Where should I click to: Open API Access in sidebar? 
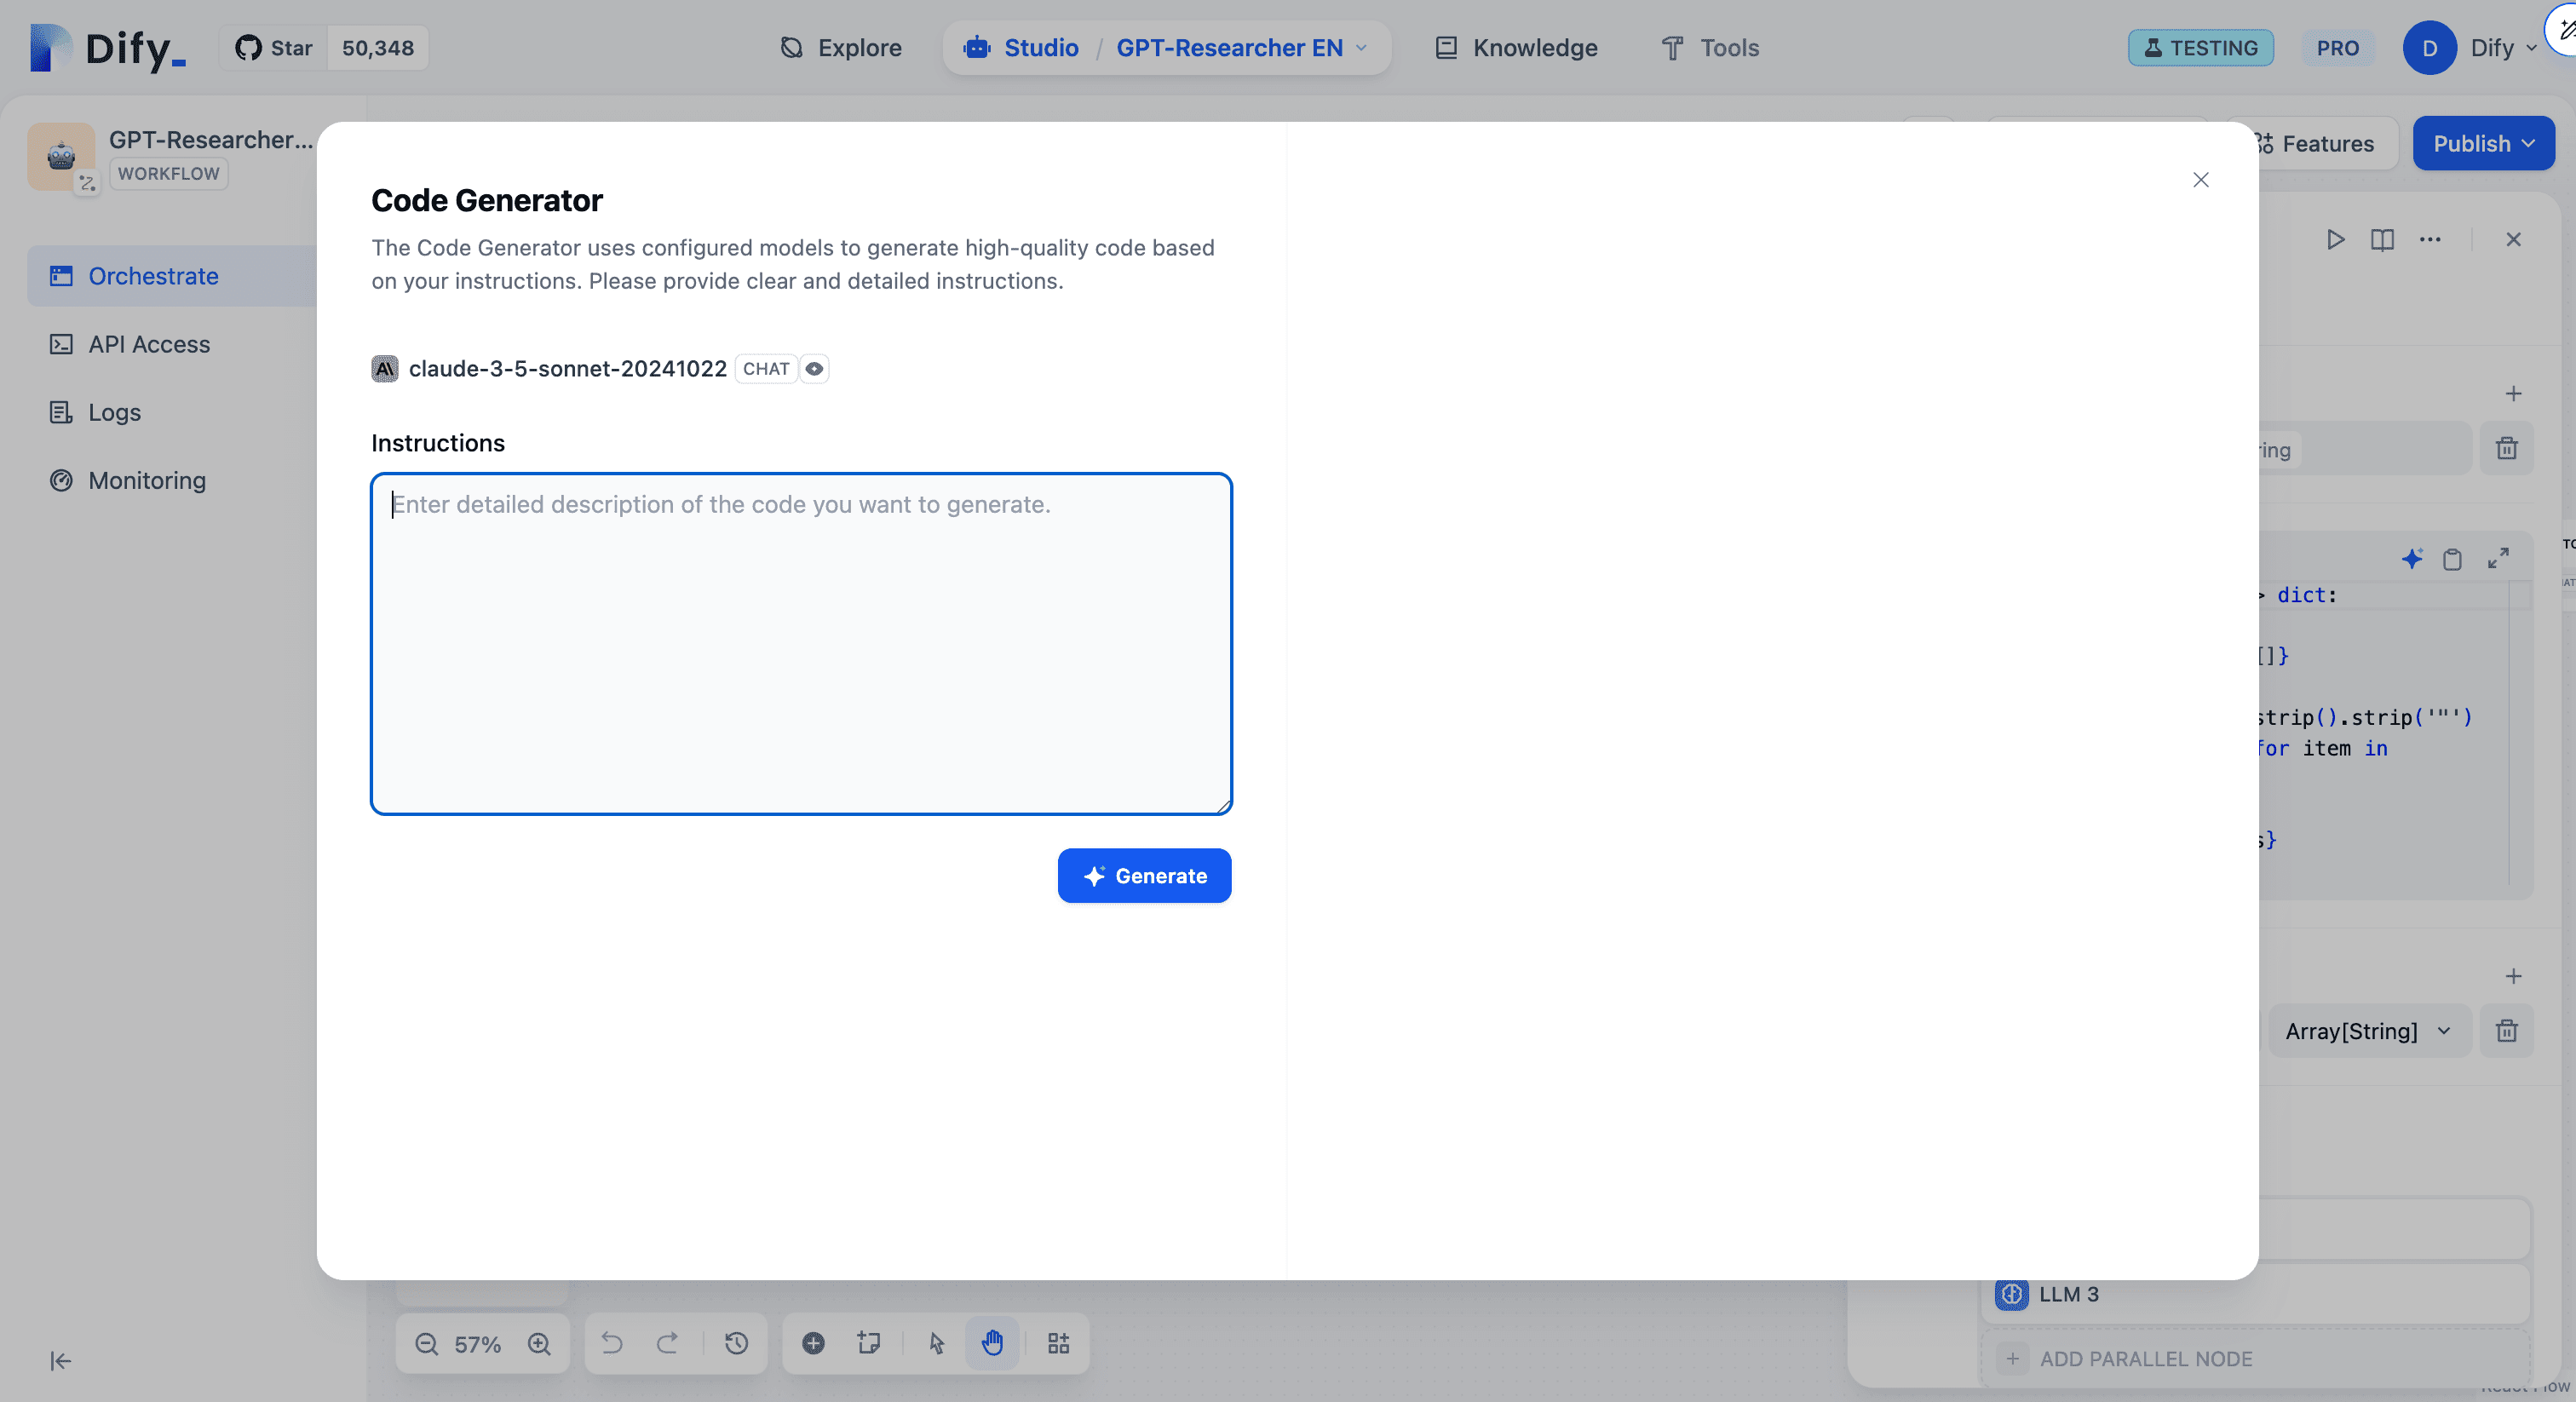point(149,344)
